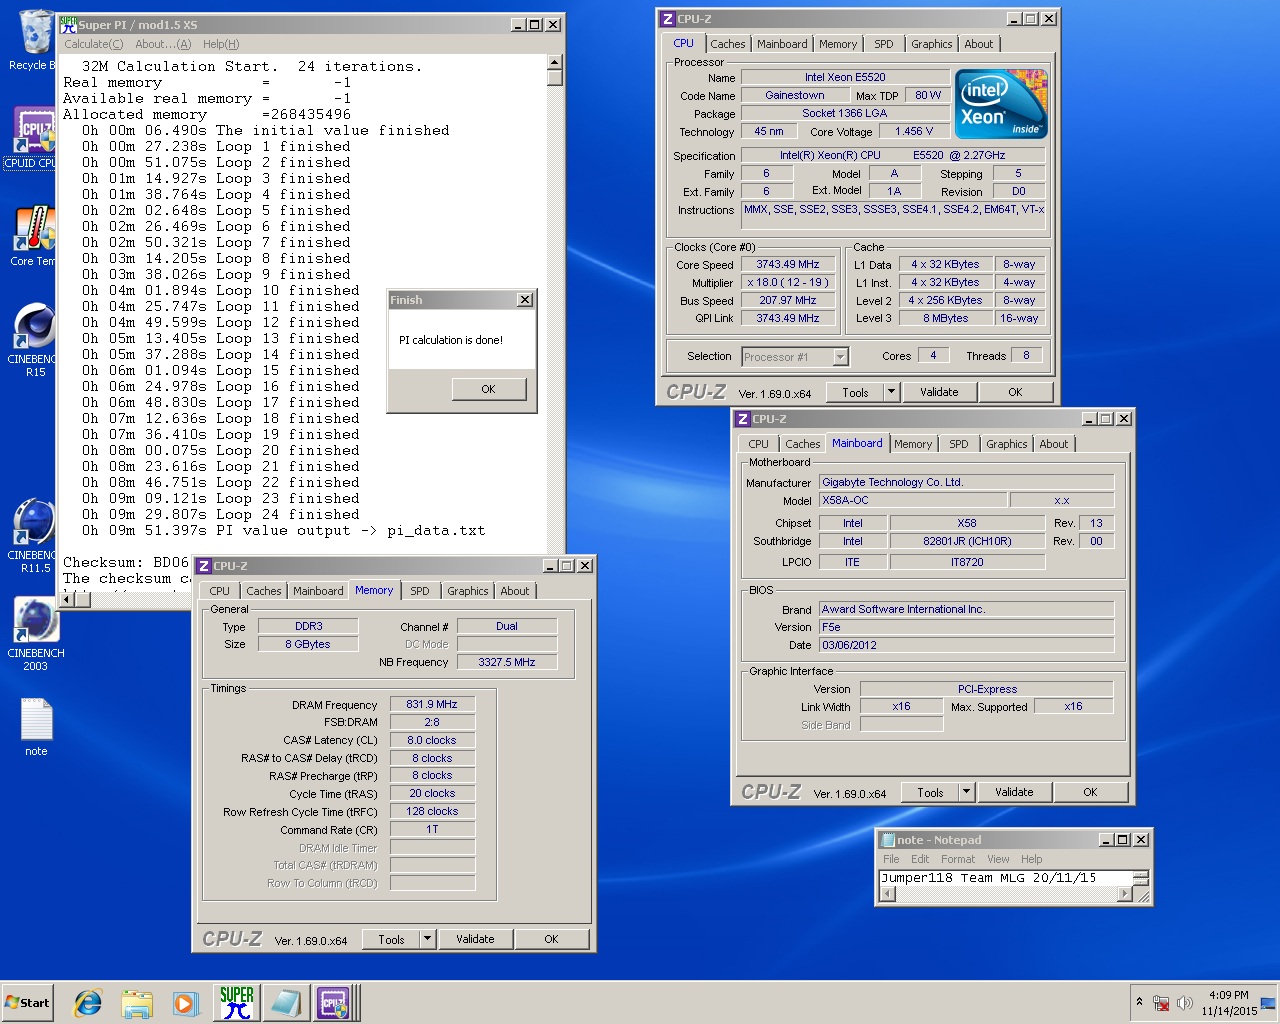Click the Show Desktop button in tray

[1267, 1003]
